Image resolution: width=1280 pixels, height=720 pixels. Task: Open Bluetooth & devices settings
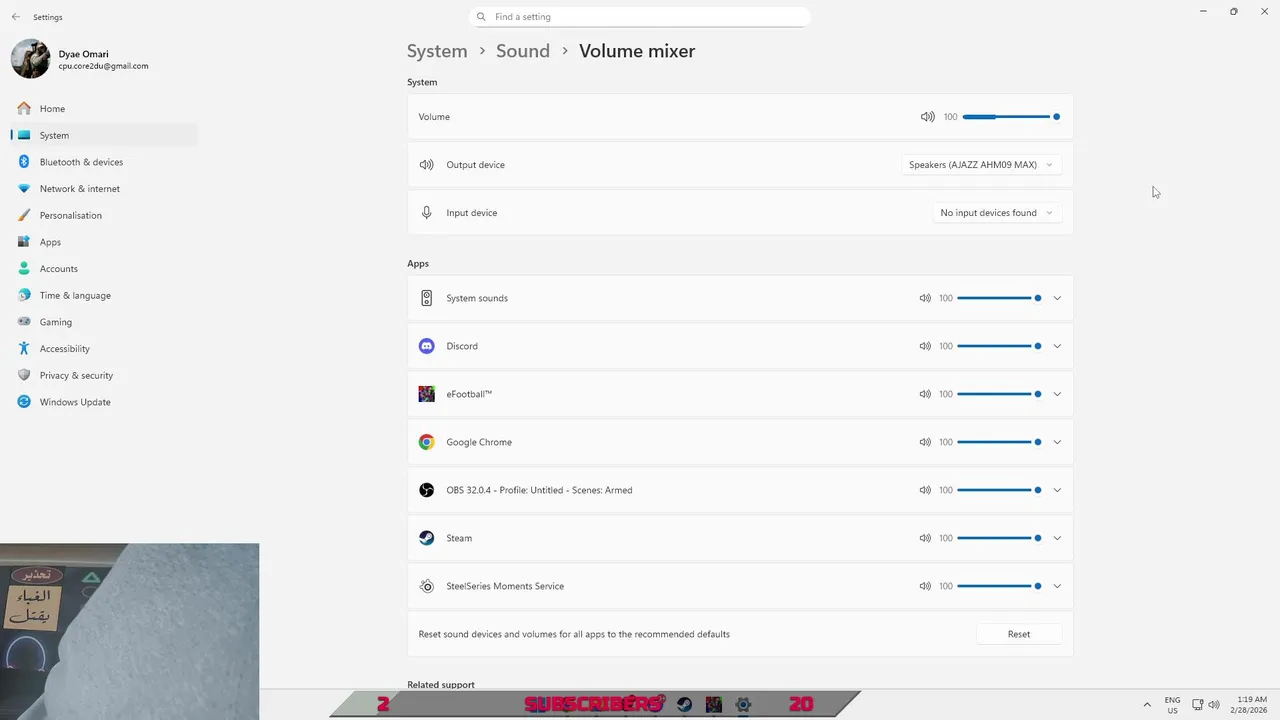click(x=81, y=162)
